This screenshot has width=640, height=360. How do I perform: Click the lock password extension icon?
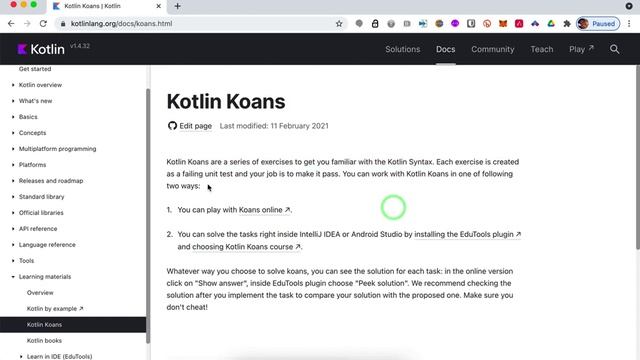point(375,24)
